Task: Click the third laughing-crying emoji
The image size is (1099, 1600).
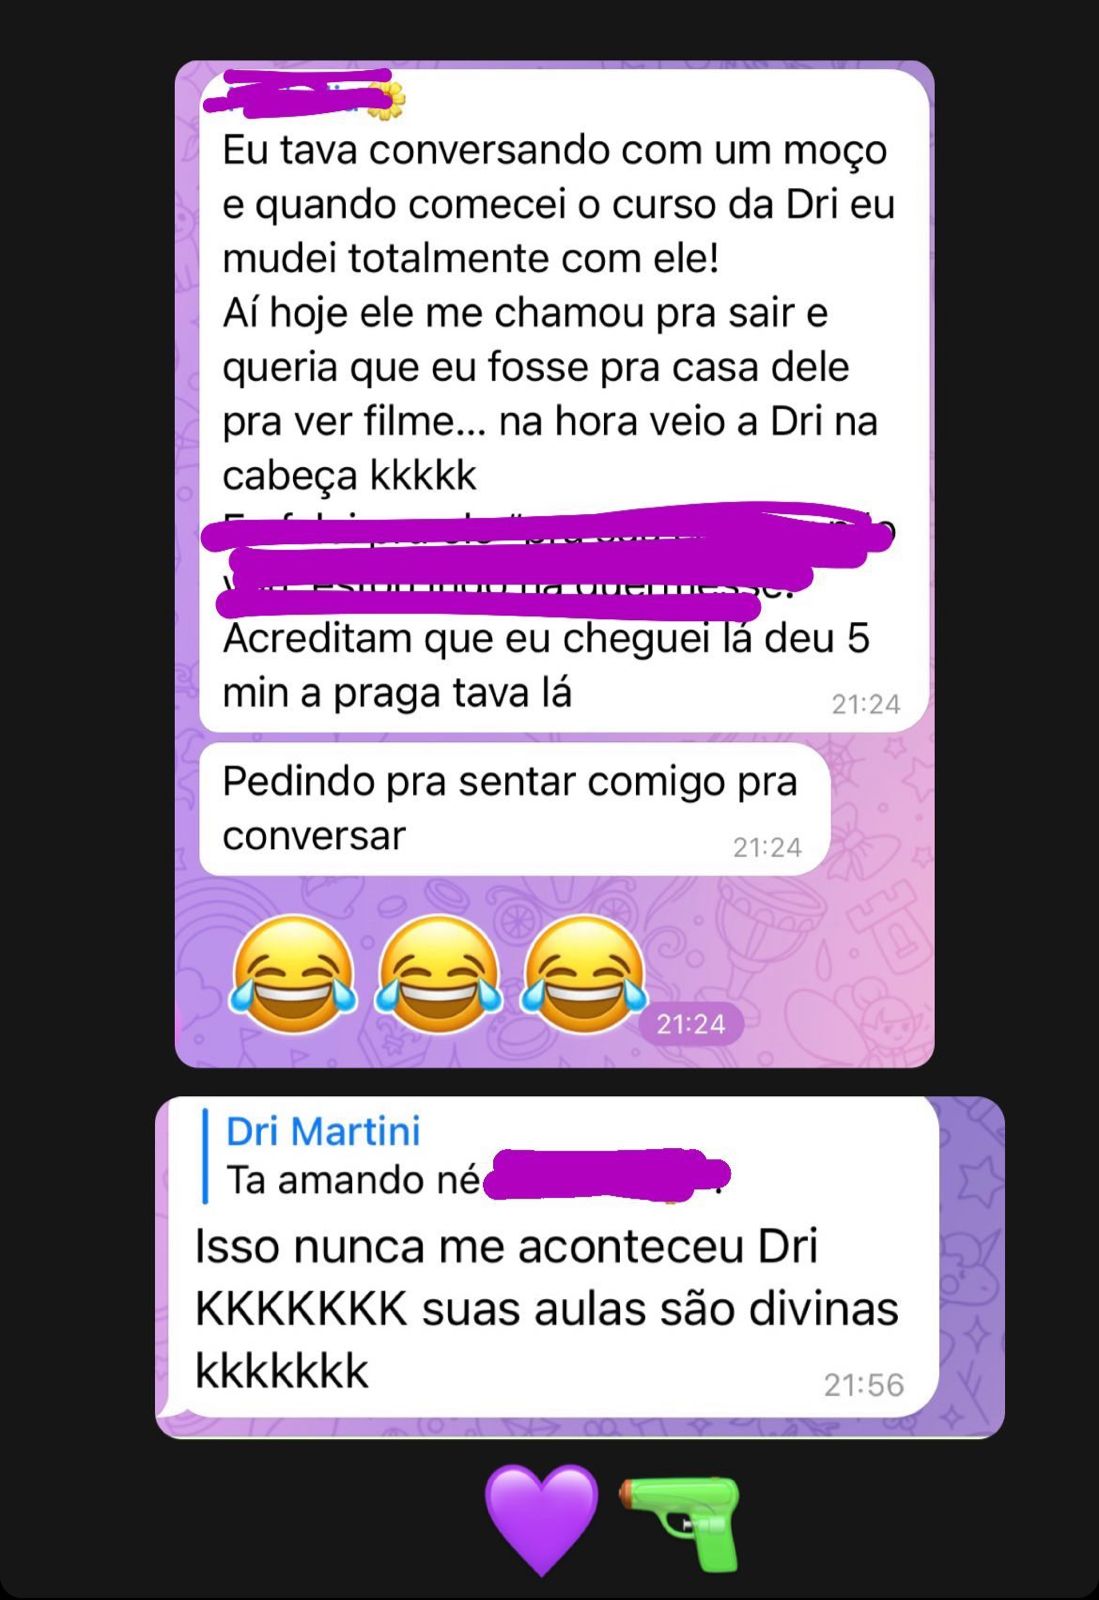Action: pos(584,973)
